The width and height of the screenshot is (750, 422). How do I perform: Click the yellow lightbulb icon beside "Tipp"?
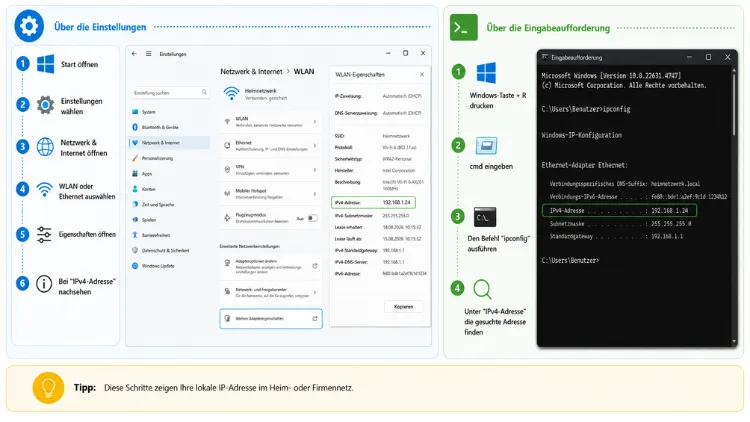pos(48,388)
